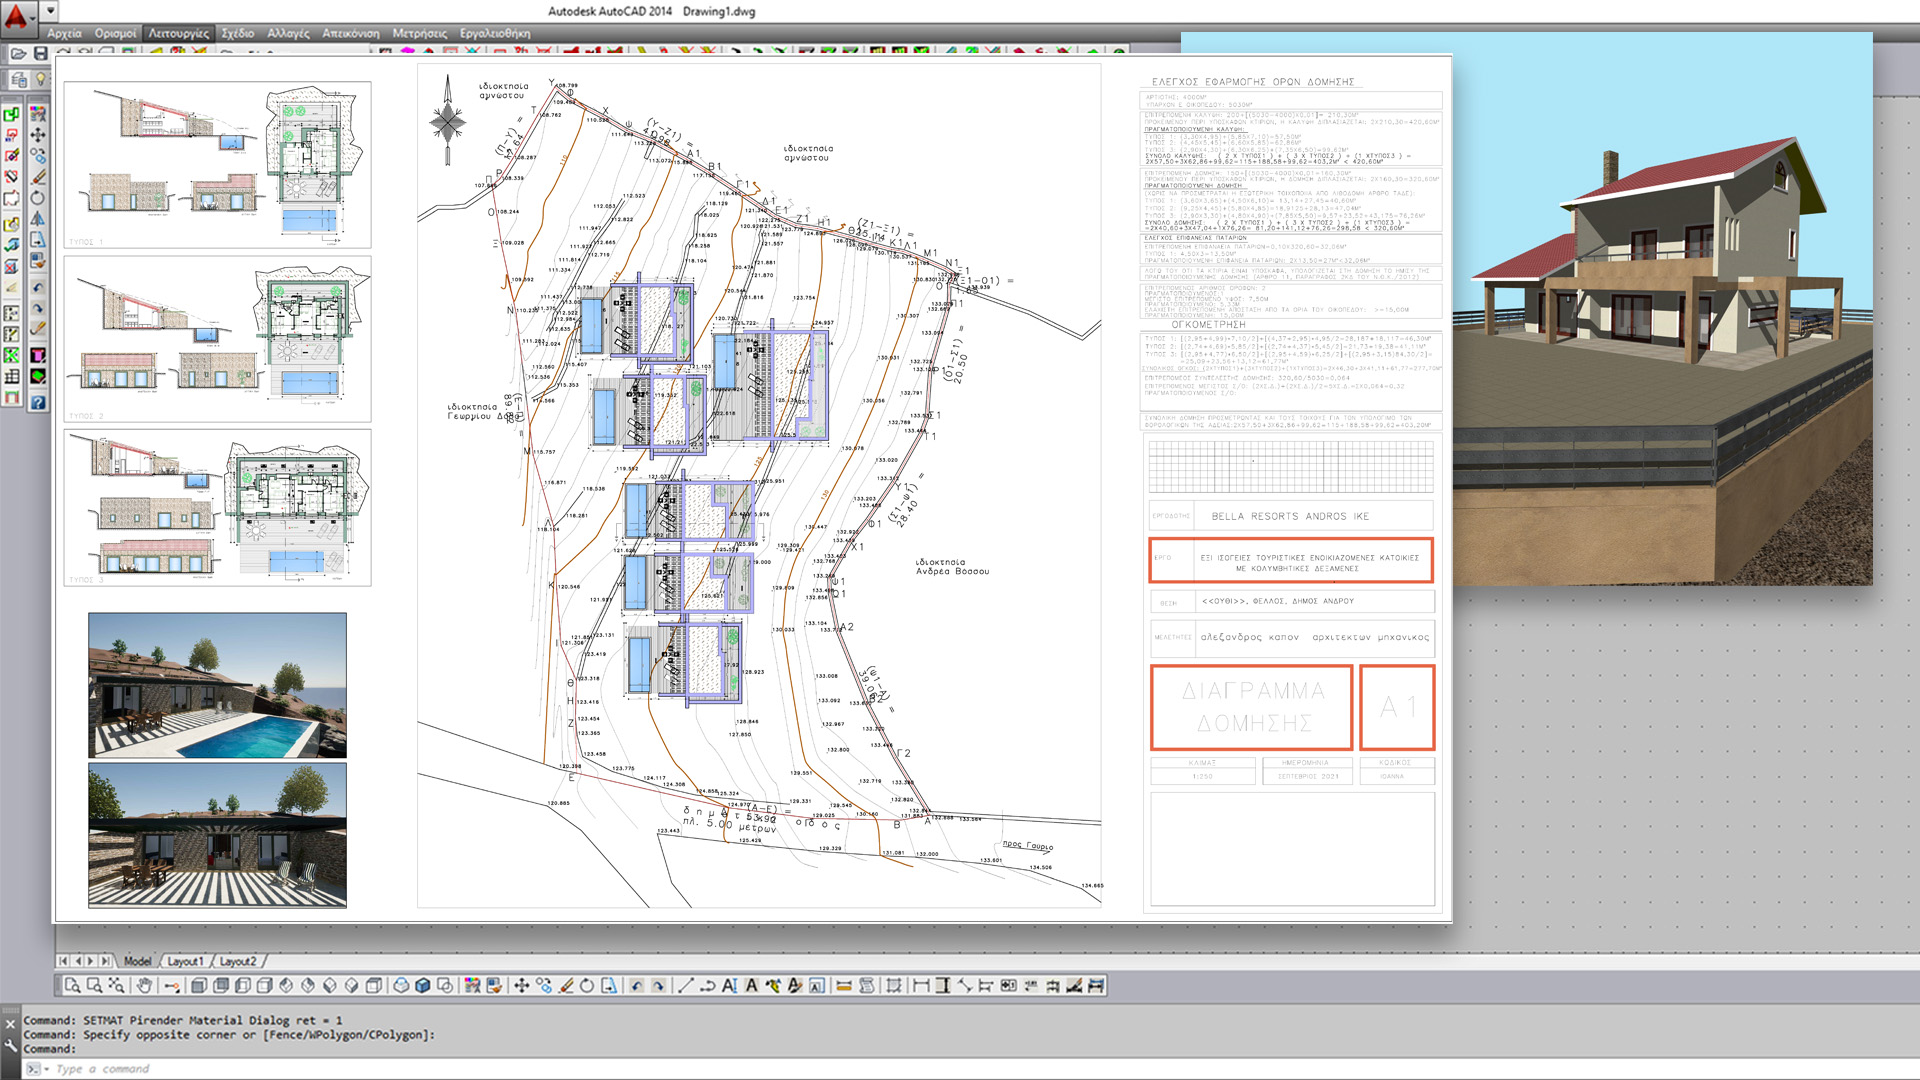The height and width of the screenshot is (1080, 1920).
Task: Select the Mirror tool in left toolbar
Action: point(37,219)
